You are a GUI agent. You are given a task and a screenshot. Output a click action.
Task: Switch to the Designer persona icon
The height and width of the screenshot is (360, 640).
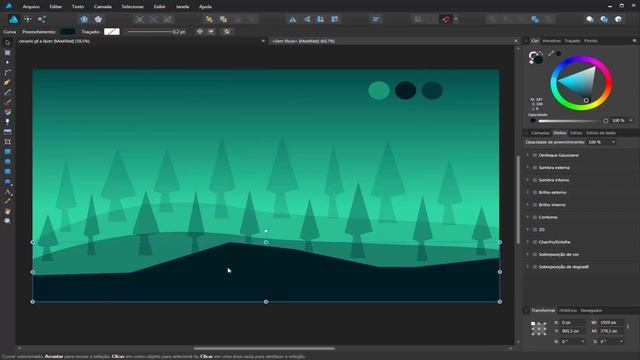point(13,19)
